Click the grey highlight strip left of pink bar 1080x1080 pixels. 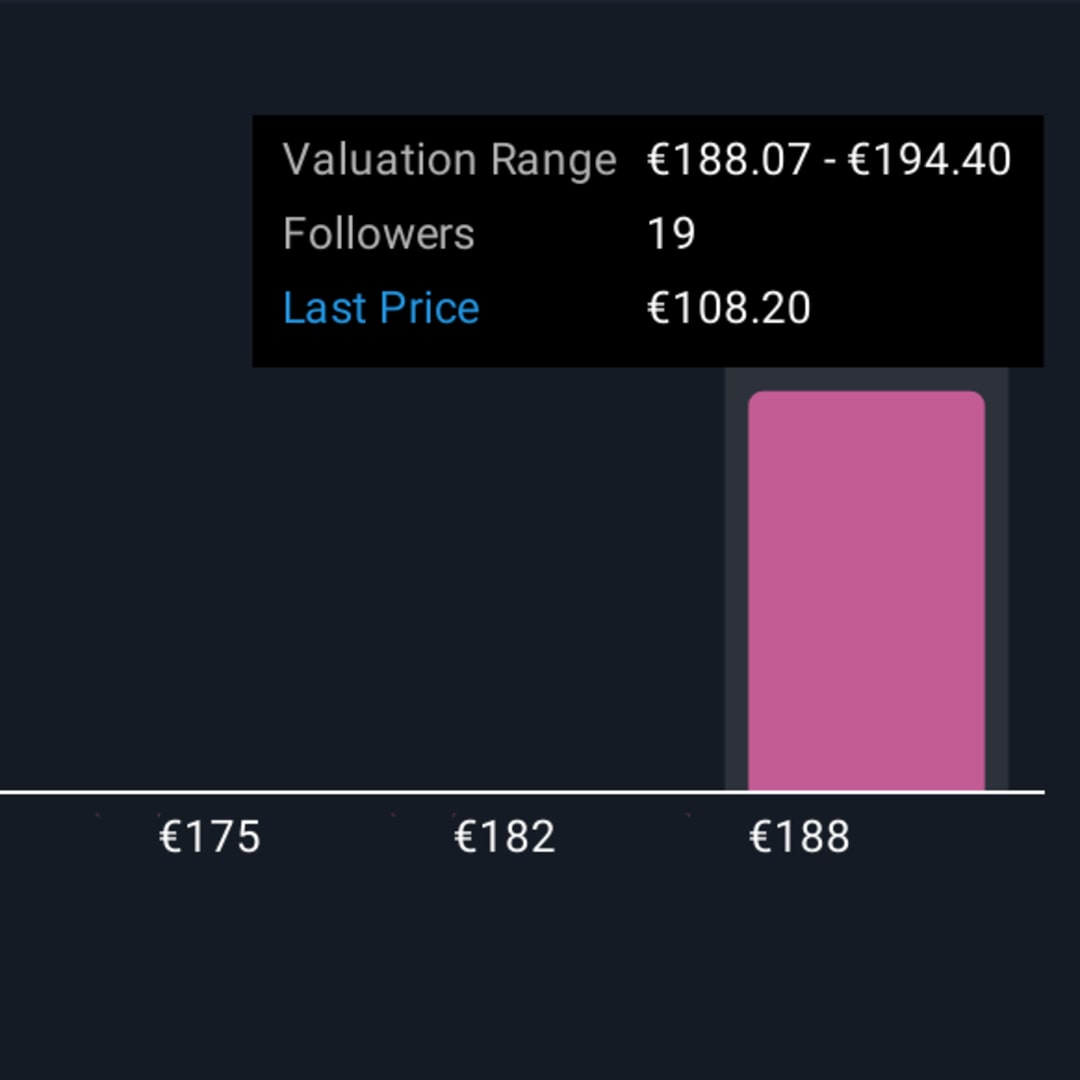(736, 580)
